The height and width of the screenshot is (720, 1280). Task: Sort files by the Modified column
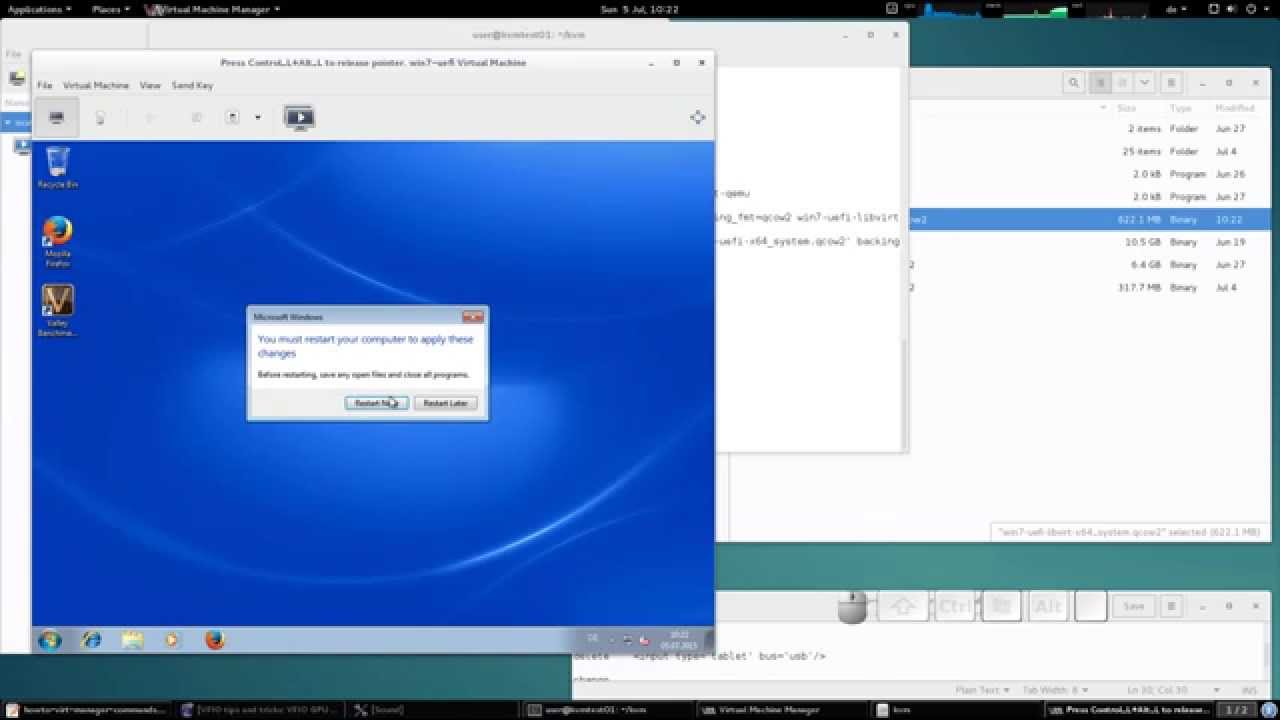[1235, 108]
